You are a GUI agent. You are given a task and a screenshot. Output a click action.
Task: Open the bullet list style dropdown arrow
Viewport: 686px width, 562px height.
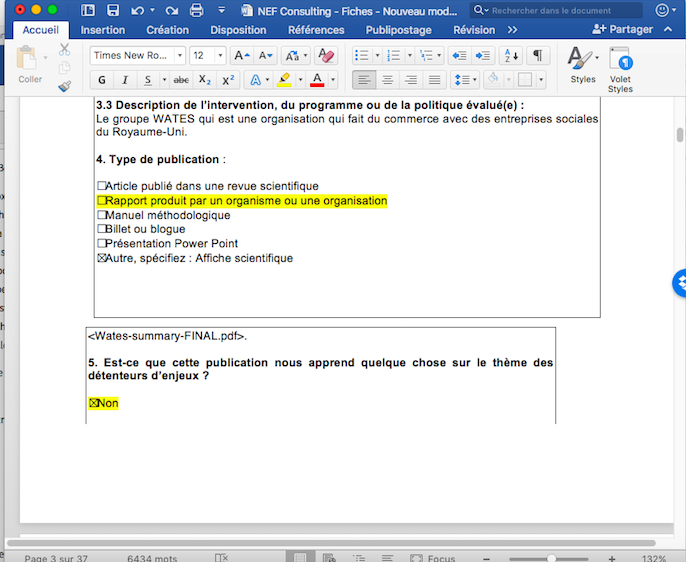(x=378, y=56)
